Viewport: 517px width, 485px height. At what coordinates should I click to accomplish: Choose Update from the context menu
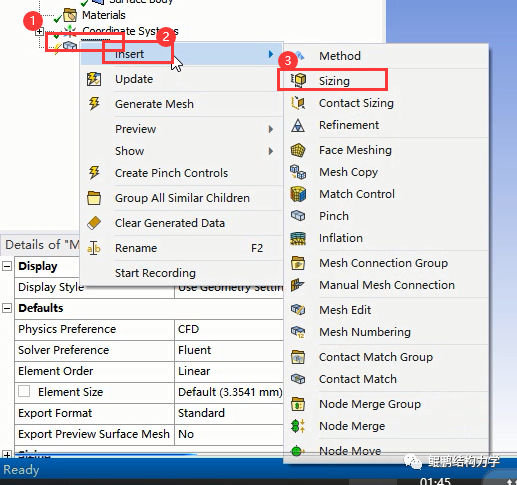(x=182, y=79)
